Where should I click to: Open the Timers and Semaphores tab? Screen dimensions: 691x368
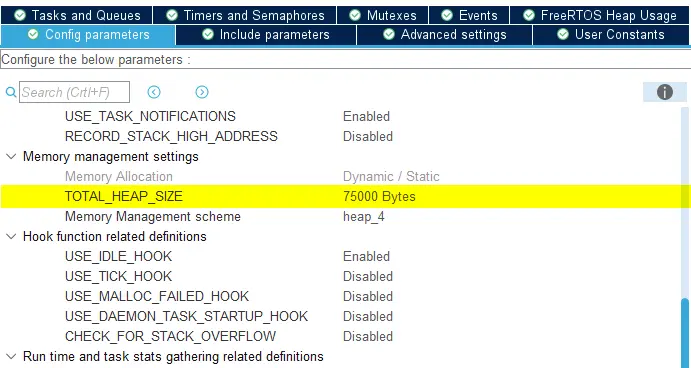pyautogui.click(x=245, y=15)
